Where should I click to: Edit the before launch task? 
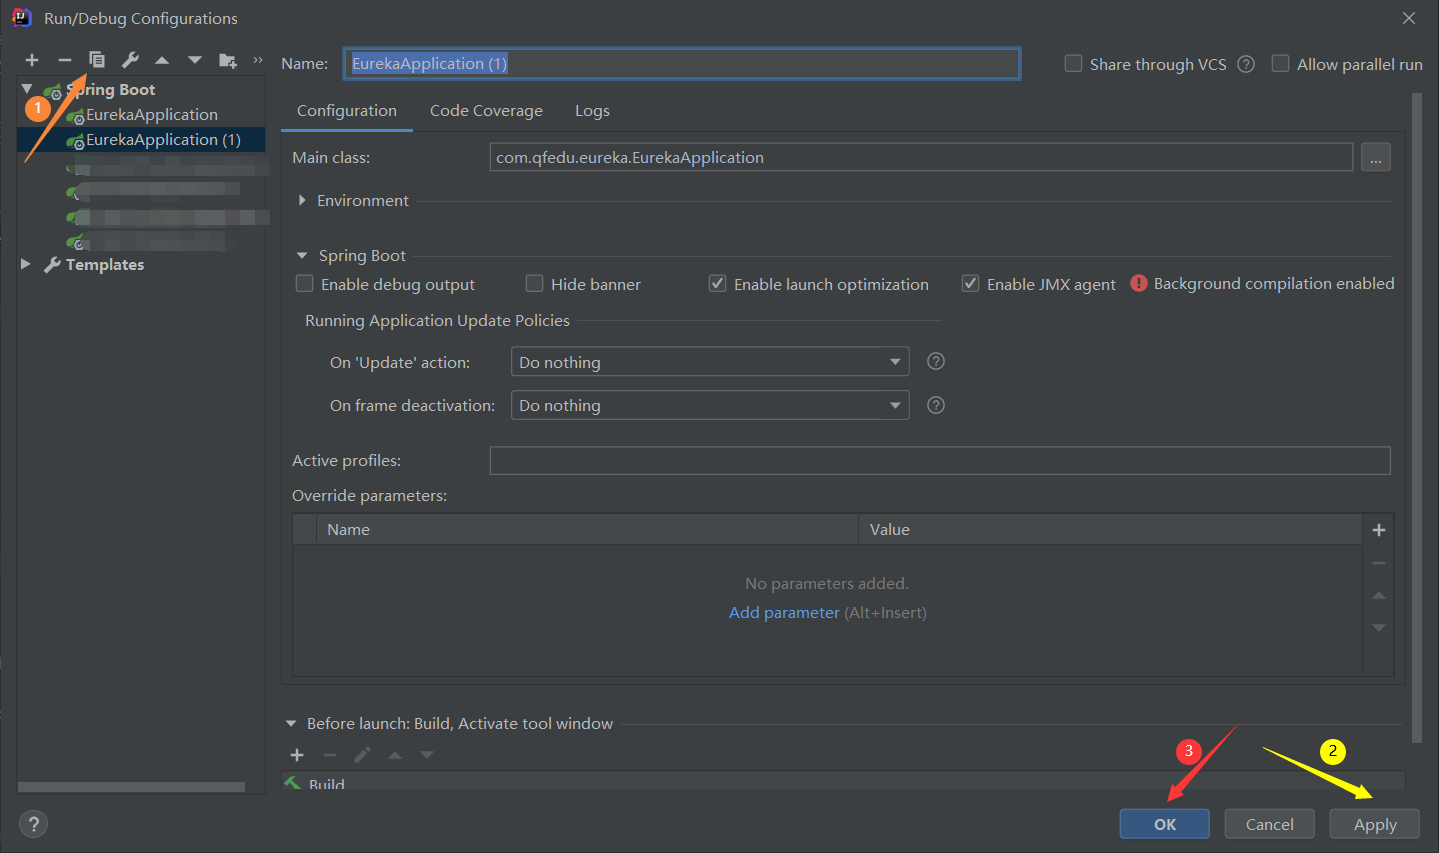click(362, 755)
